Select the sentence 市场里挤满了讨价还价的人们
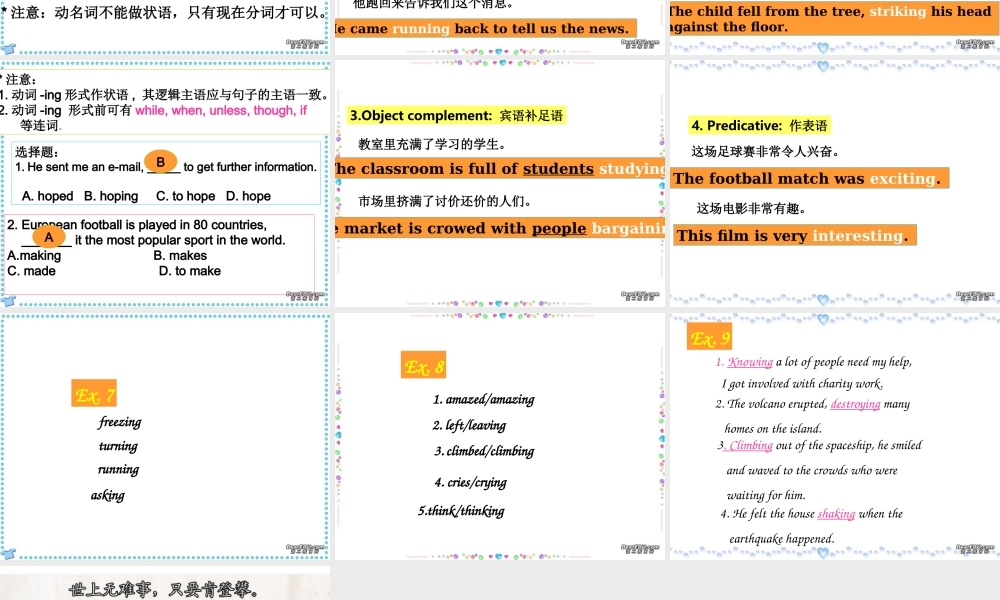The height and width of the screenshot is (600, 1000). pyautogui.click(x=445, y=201)
